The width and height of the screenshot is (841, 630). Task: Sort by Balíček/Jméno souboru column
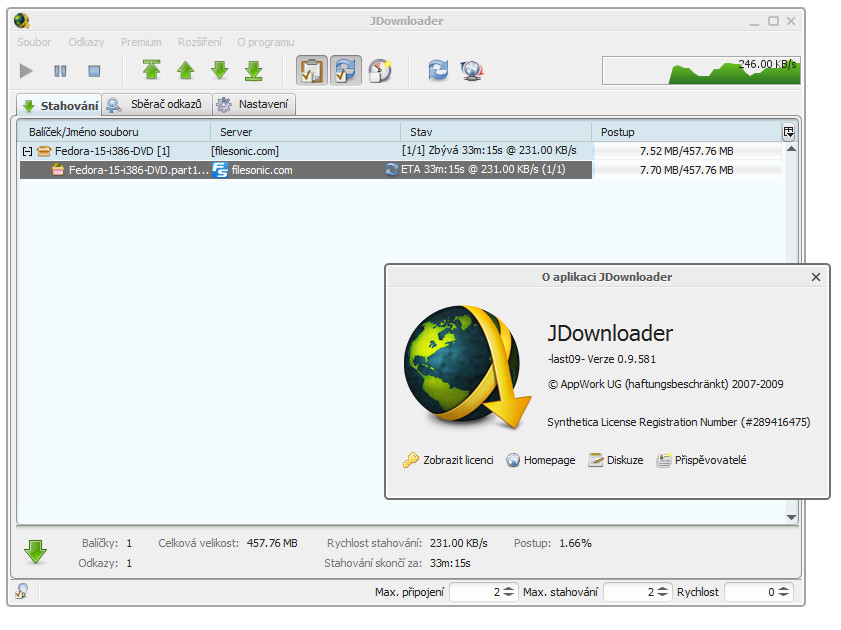(x=113, y=132)
